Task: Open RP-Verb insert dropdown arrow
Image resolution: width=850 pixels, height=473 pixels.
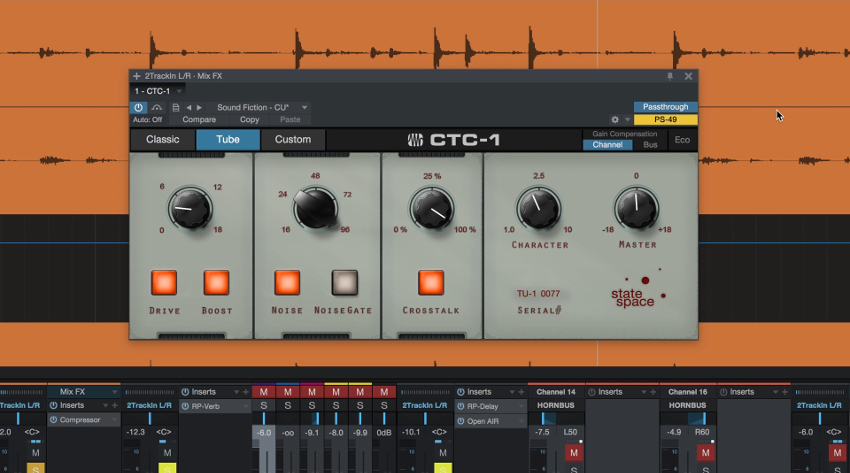Action: (x=246, y=406)
